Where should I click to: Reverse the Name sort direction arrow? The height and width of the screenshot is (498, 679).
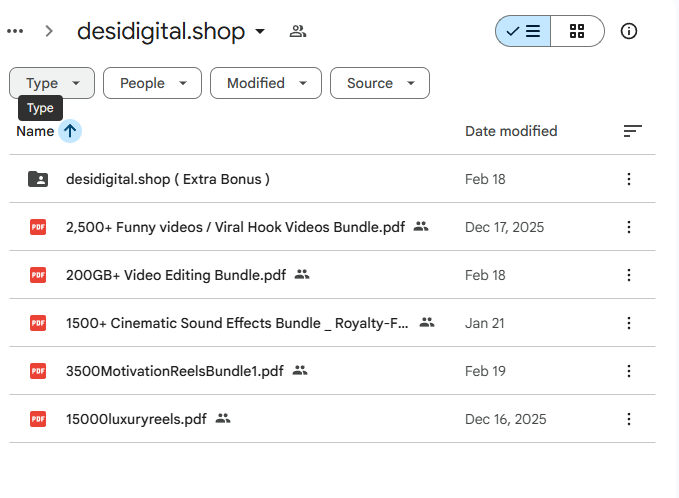pos(70,131)
